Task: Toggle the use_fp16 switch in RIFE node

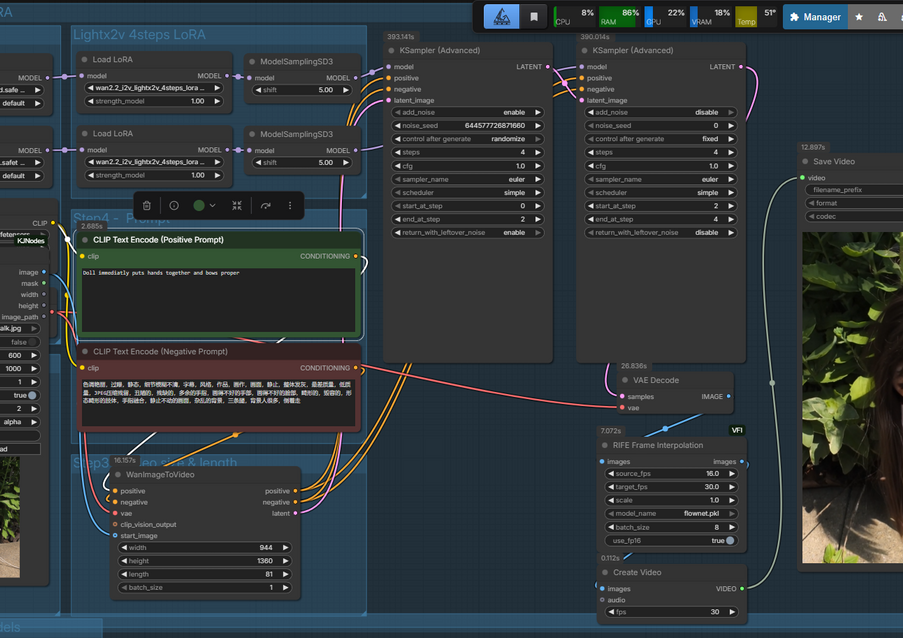Action: [730, 541]
